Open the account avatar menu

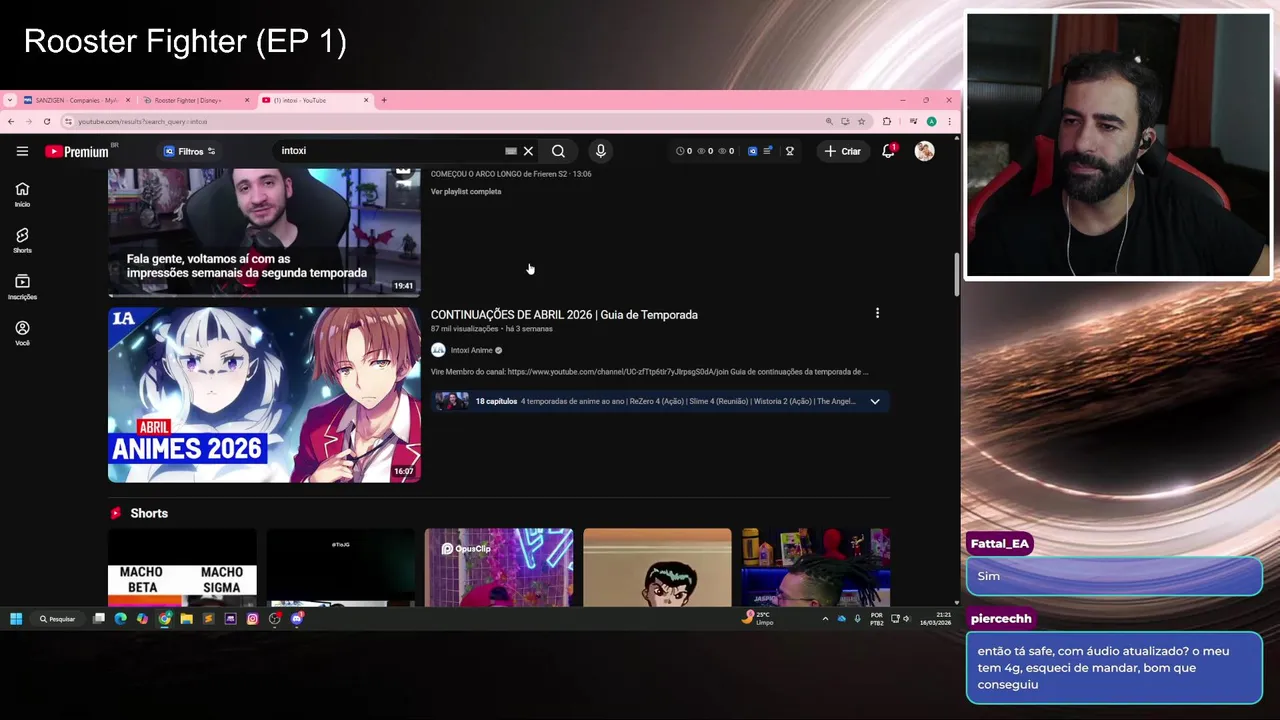(924, 151)
